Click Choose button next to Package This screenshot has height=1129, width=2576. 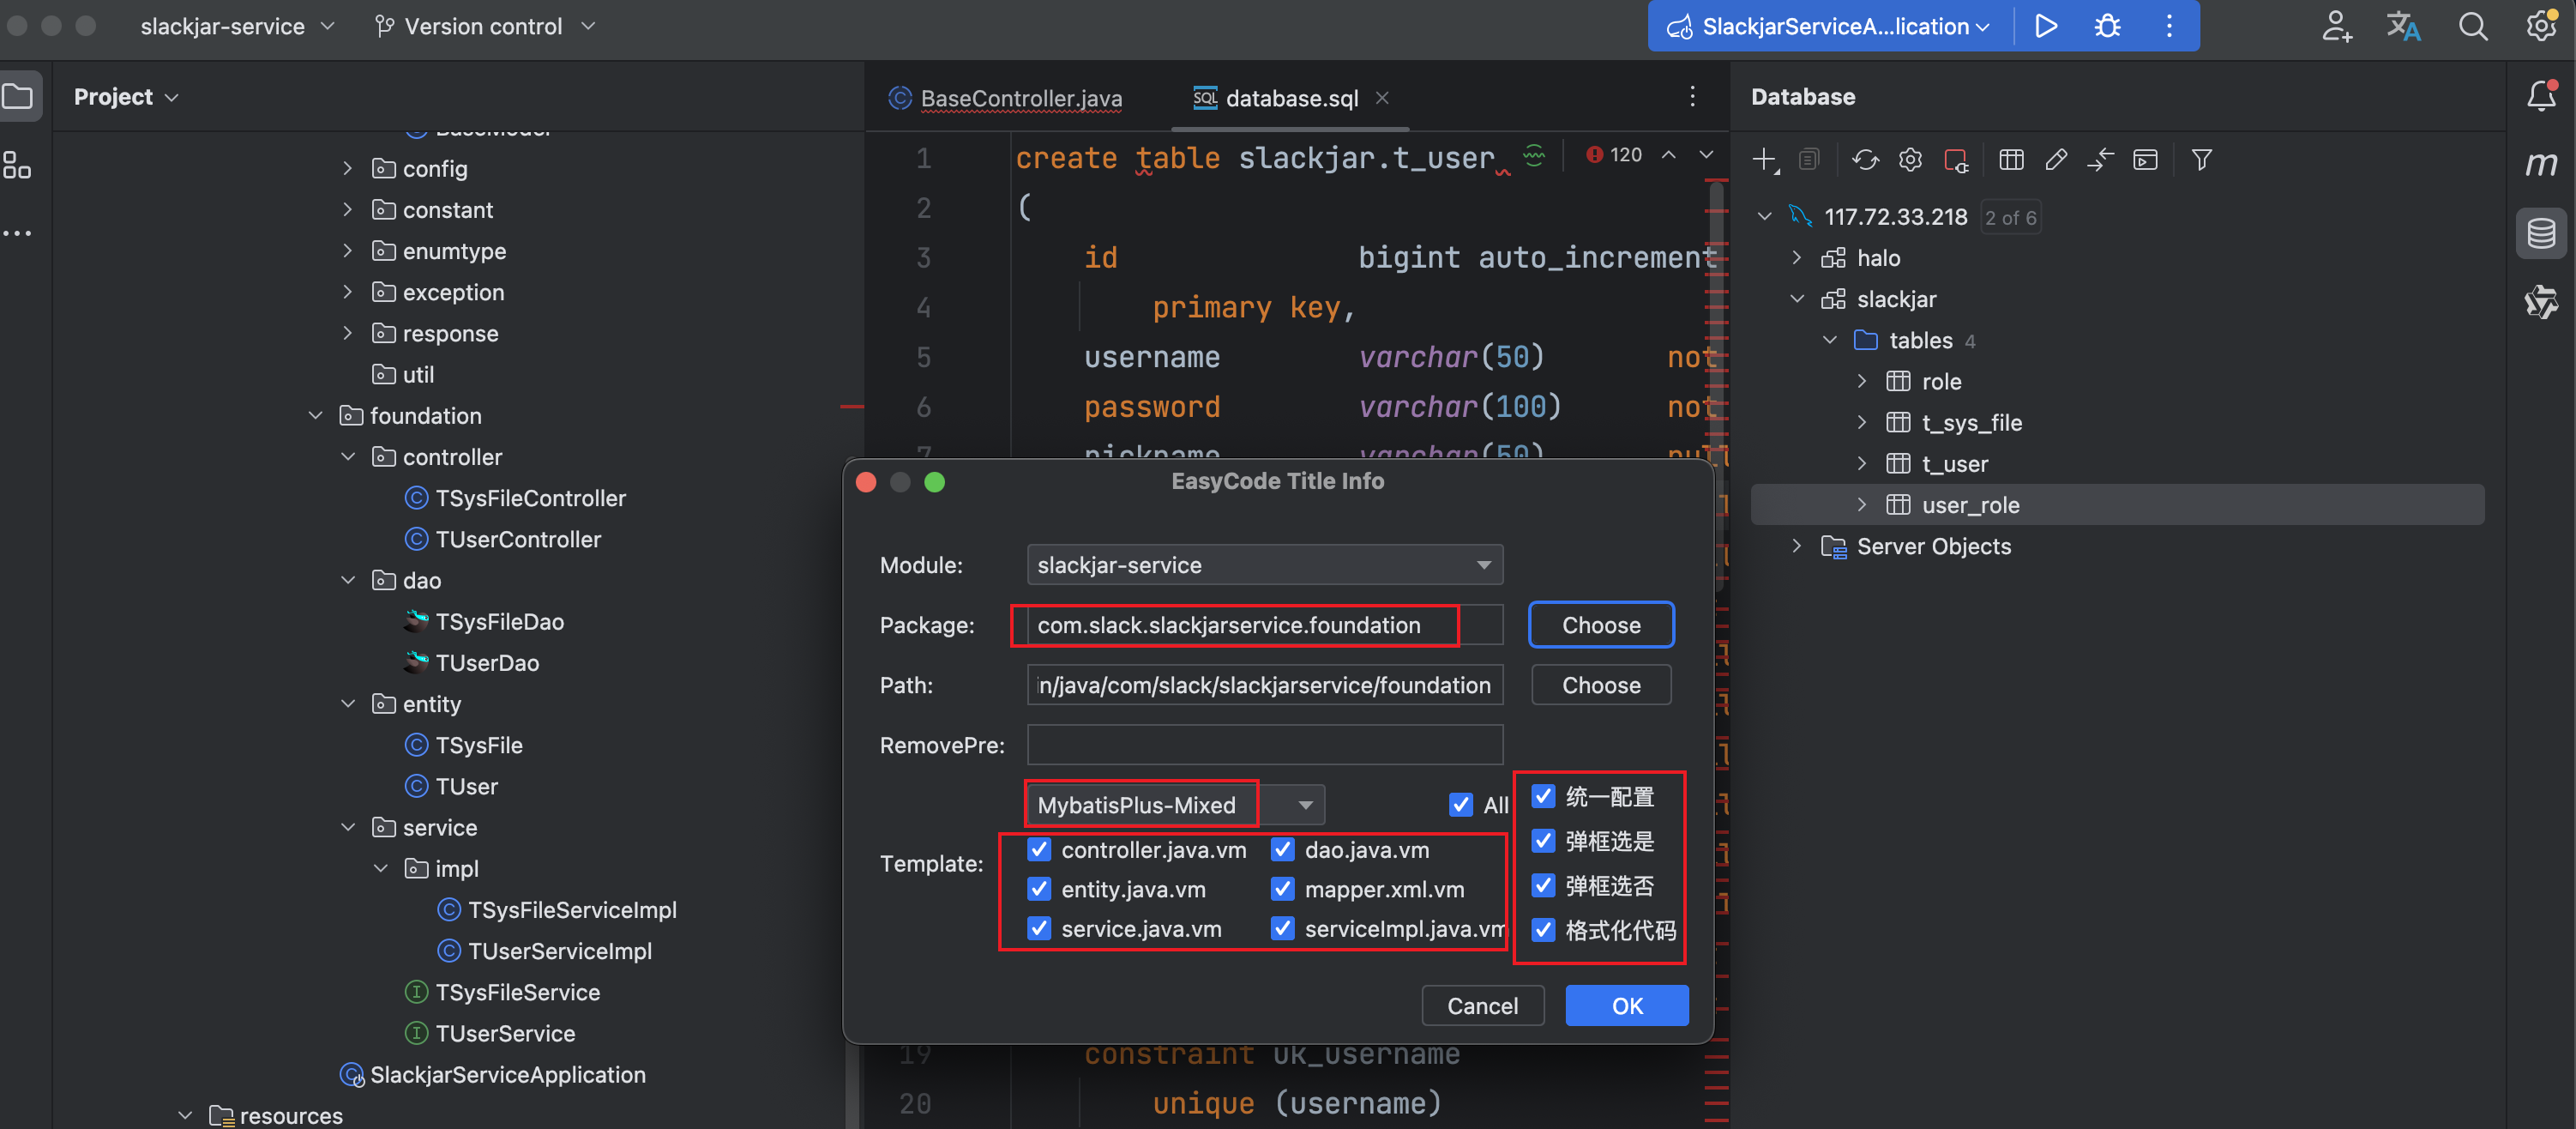click(x=1600, y=625)
